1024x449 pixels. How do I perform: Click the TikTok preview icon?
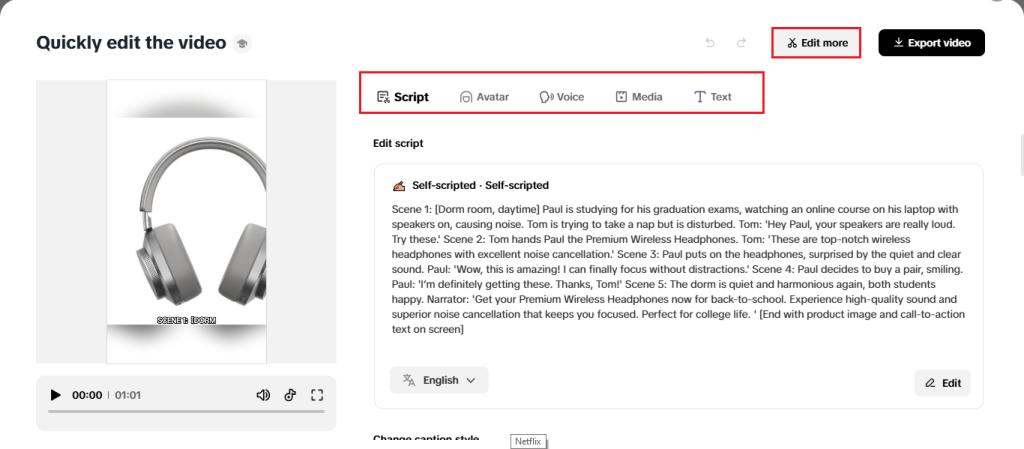(x=290, y=395)
